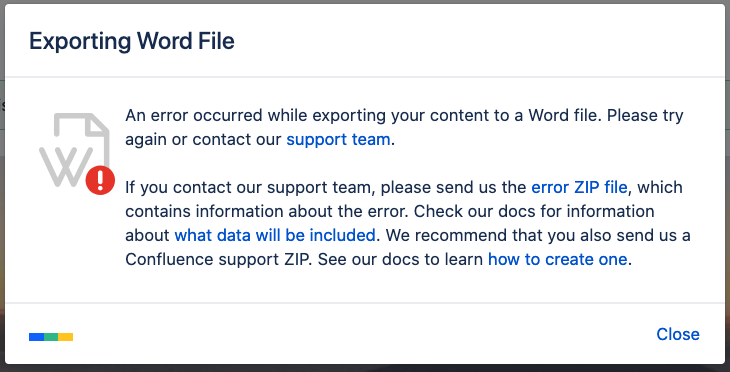Click the empty footer area beside Close
Screen dimensions: 730x372
[363, 334]
